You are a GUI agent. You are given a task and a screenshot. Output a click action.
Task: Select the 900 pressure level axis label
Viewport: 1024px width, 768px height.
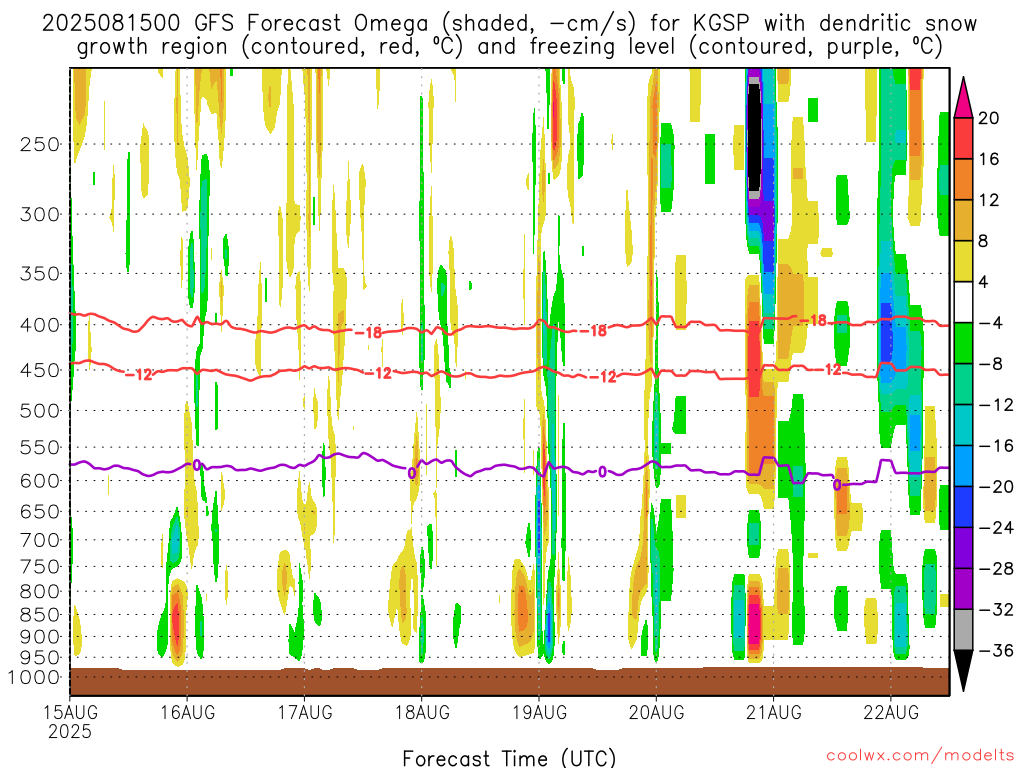[x=40, y=637]
